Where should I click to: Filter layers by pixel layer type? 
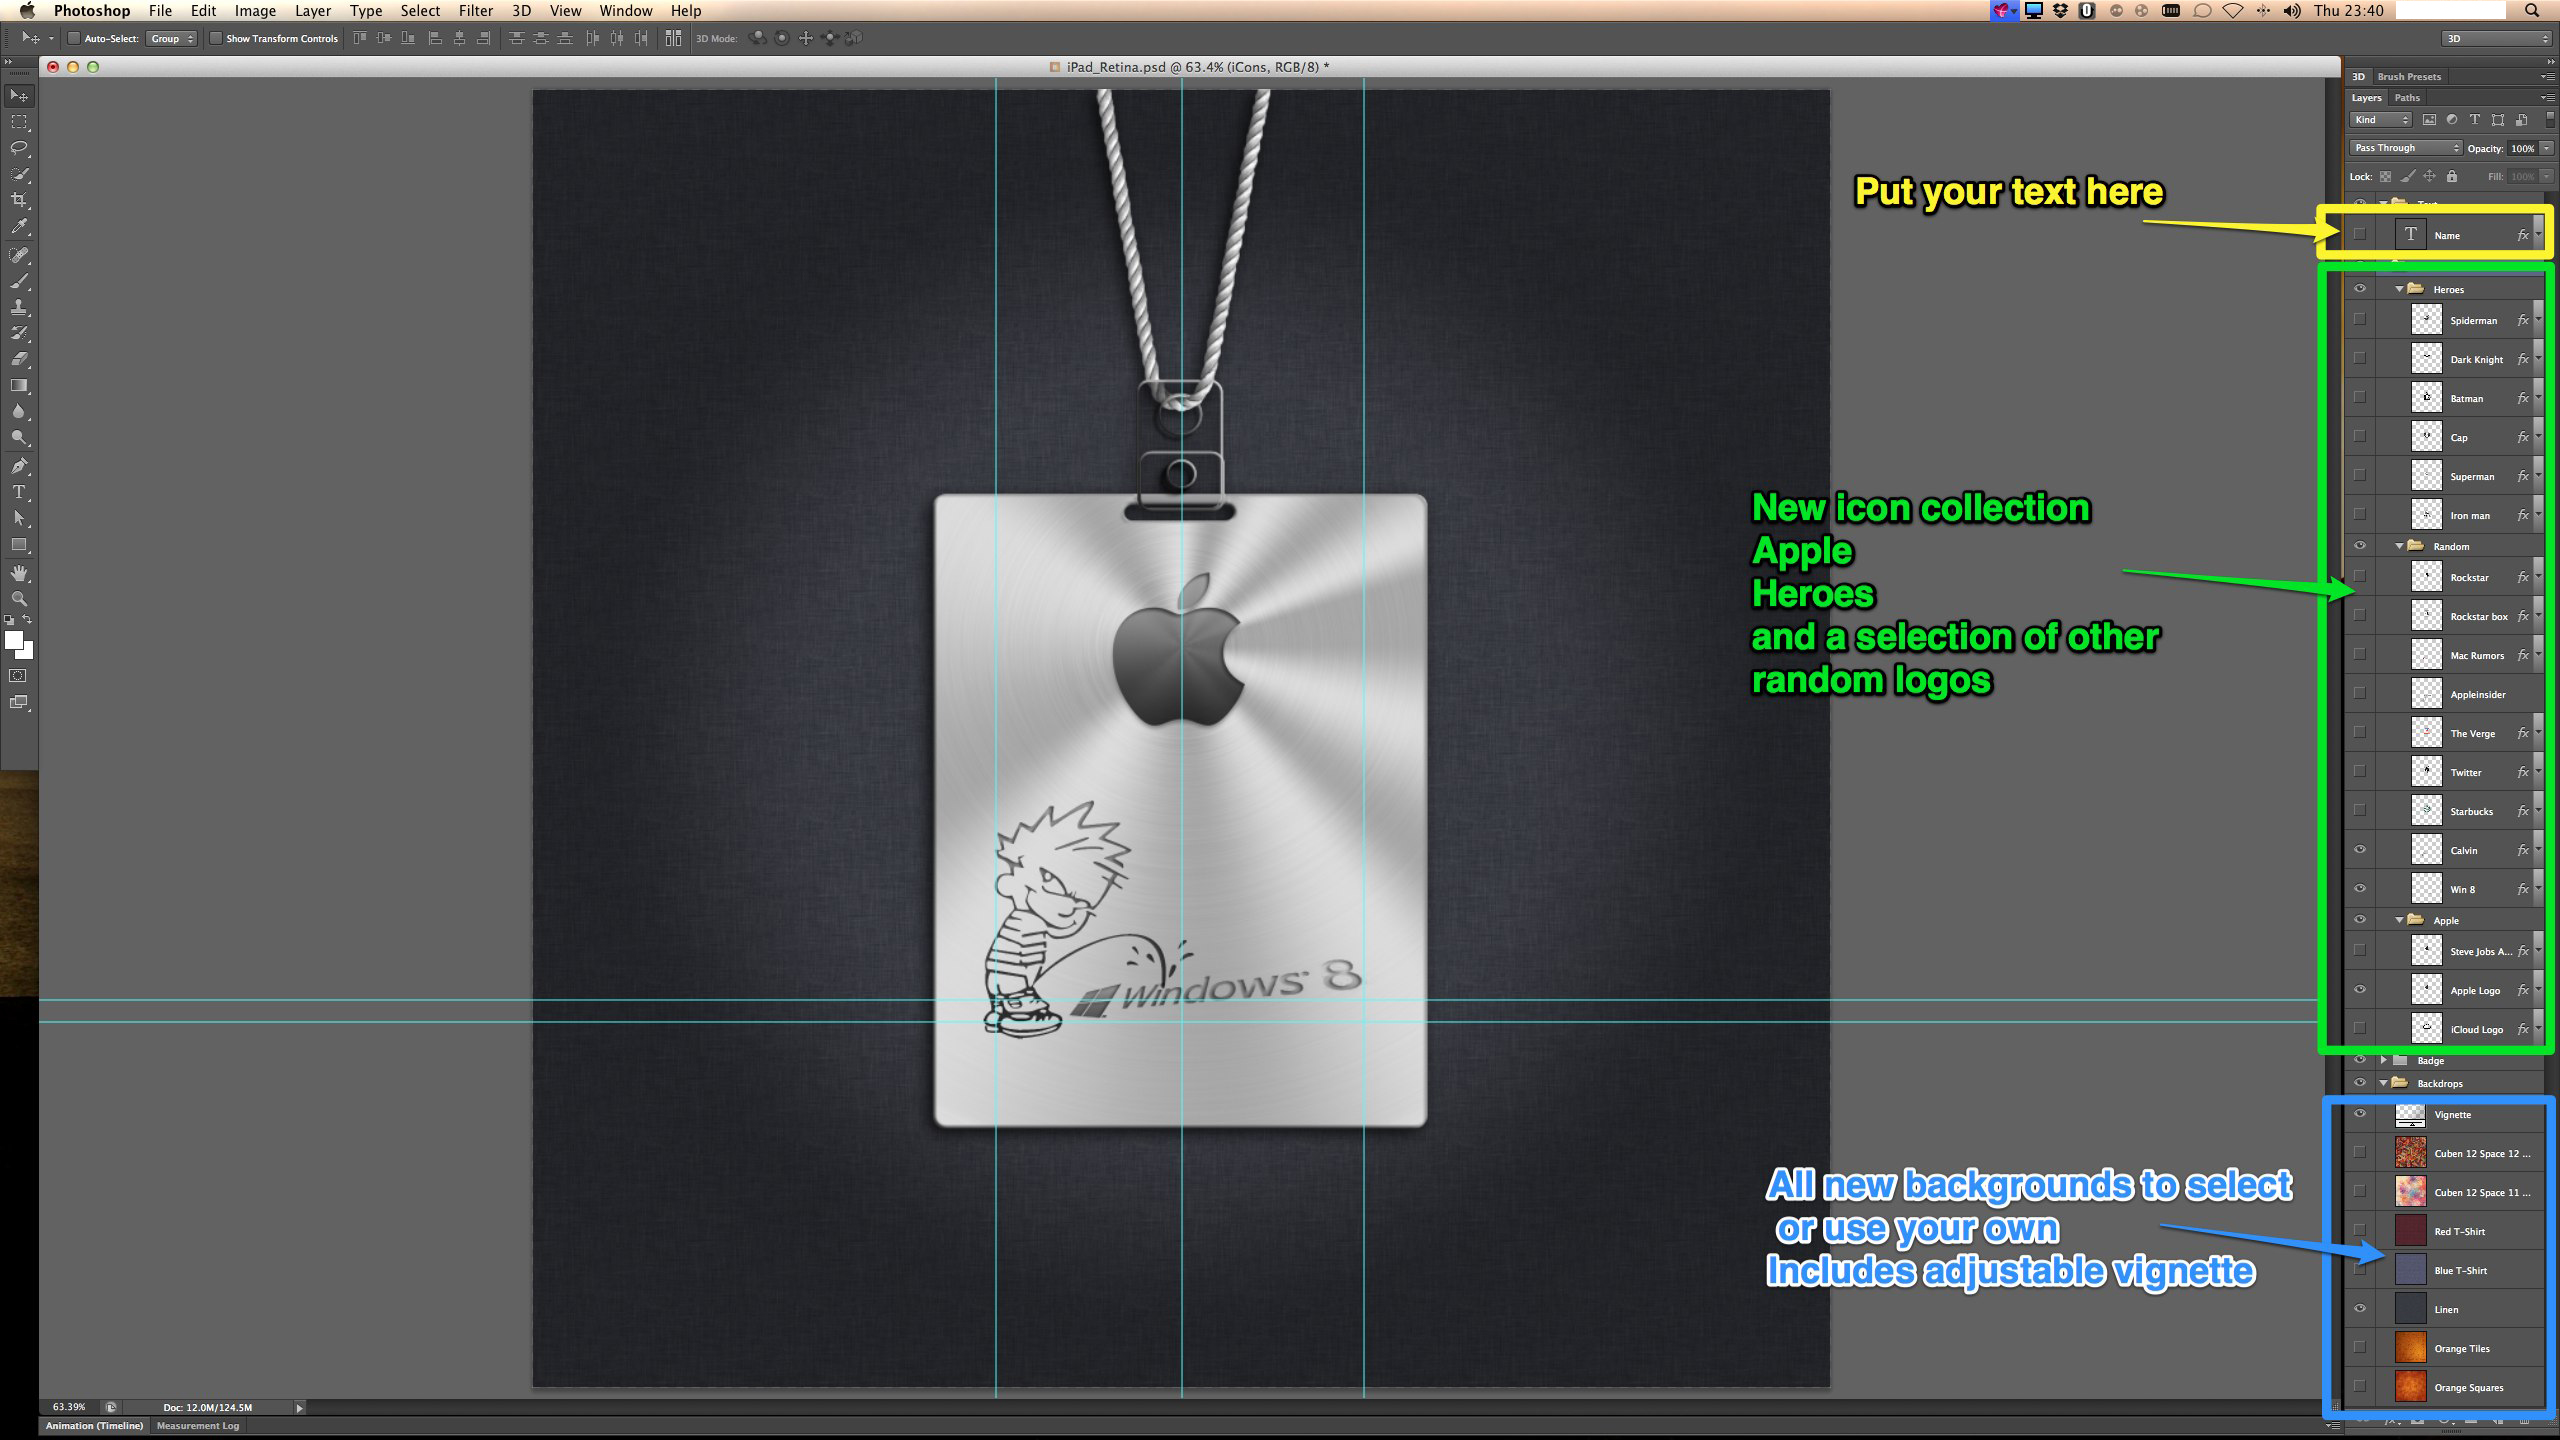coord(2429,120)
